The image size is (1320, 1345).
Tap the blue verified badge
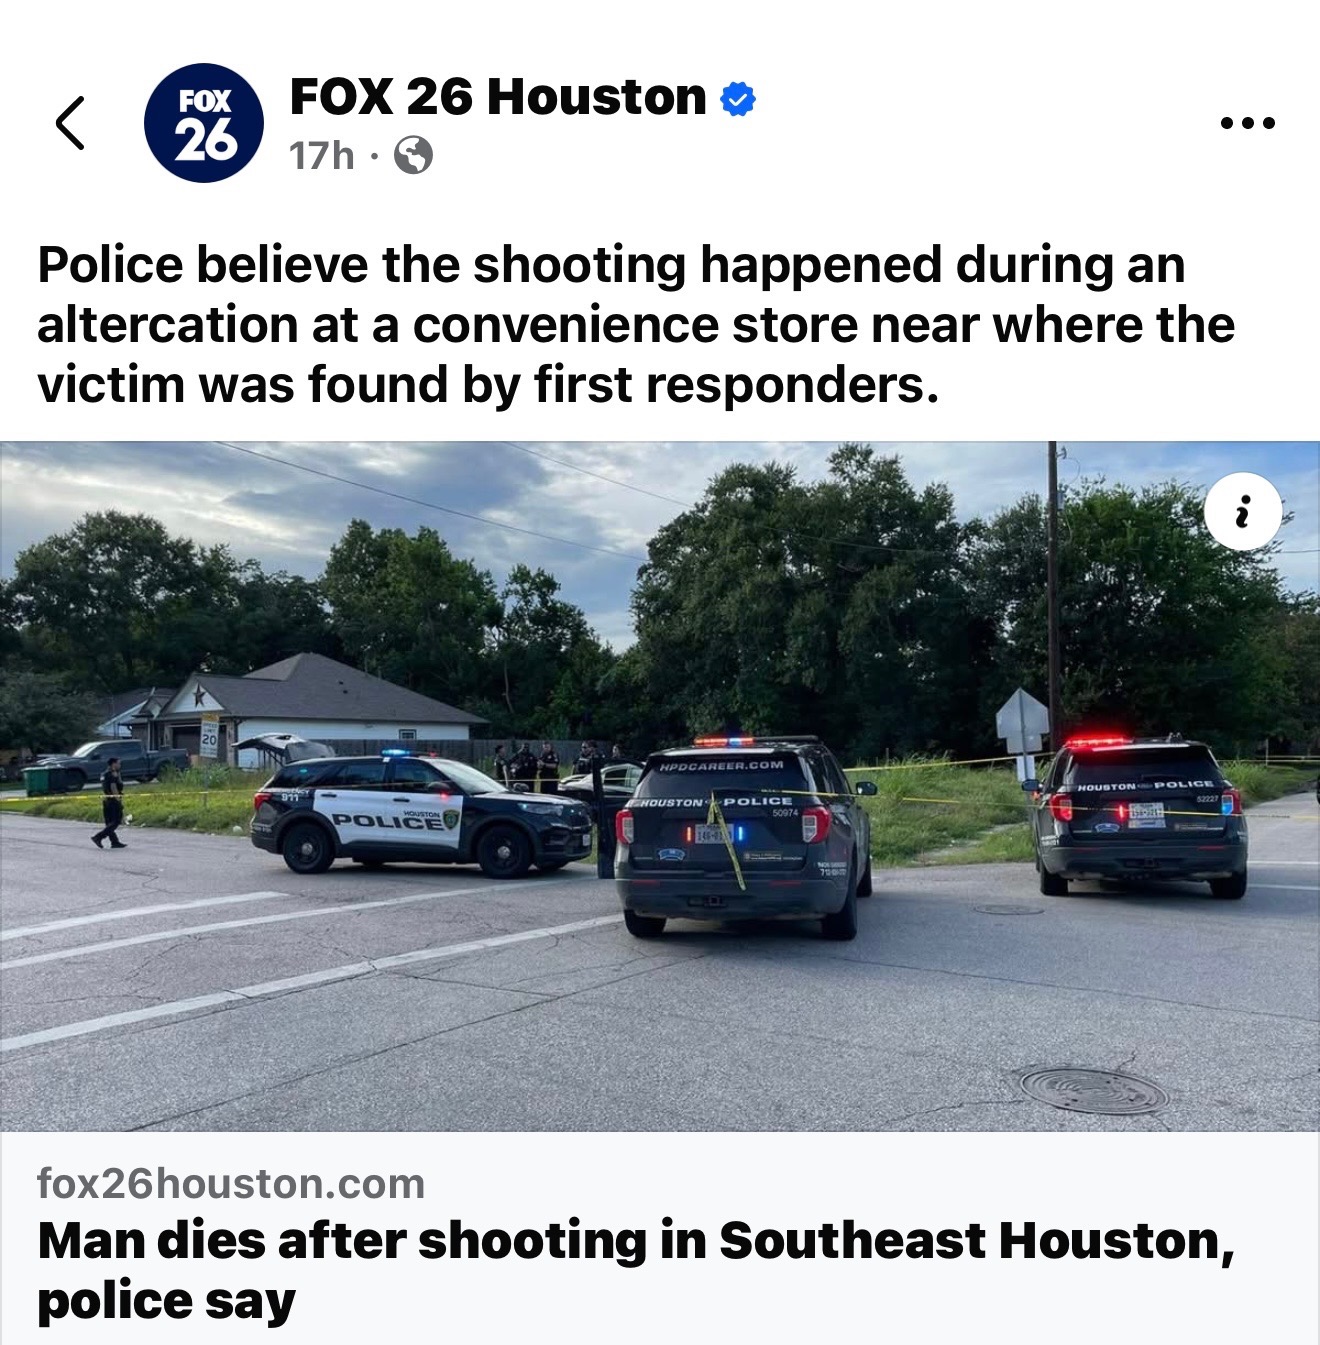738,99
